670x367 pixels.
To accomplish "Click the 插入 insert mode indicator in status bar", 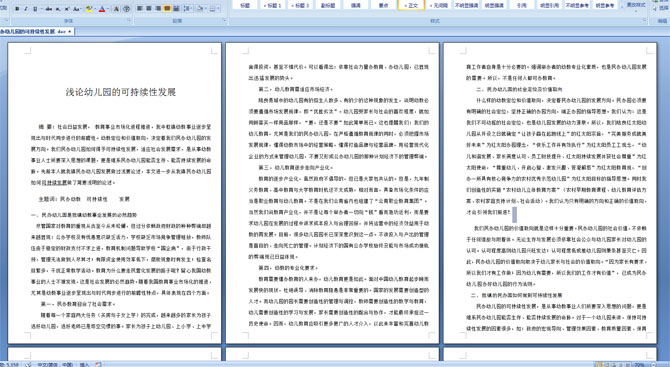I will pyautogui.click(x=84, y=364).
